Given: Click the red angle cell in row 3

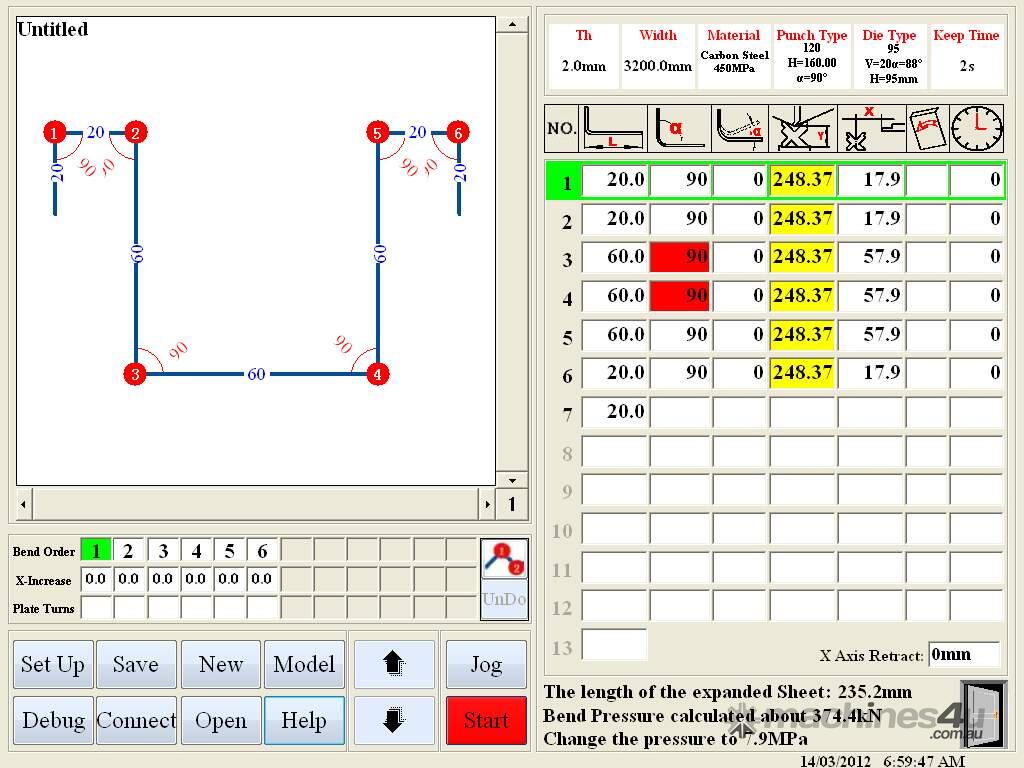Looking at the screenshot, I should 680,257.
